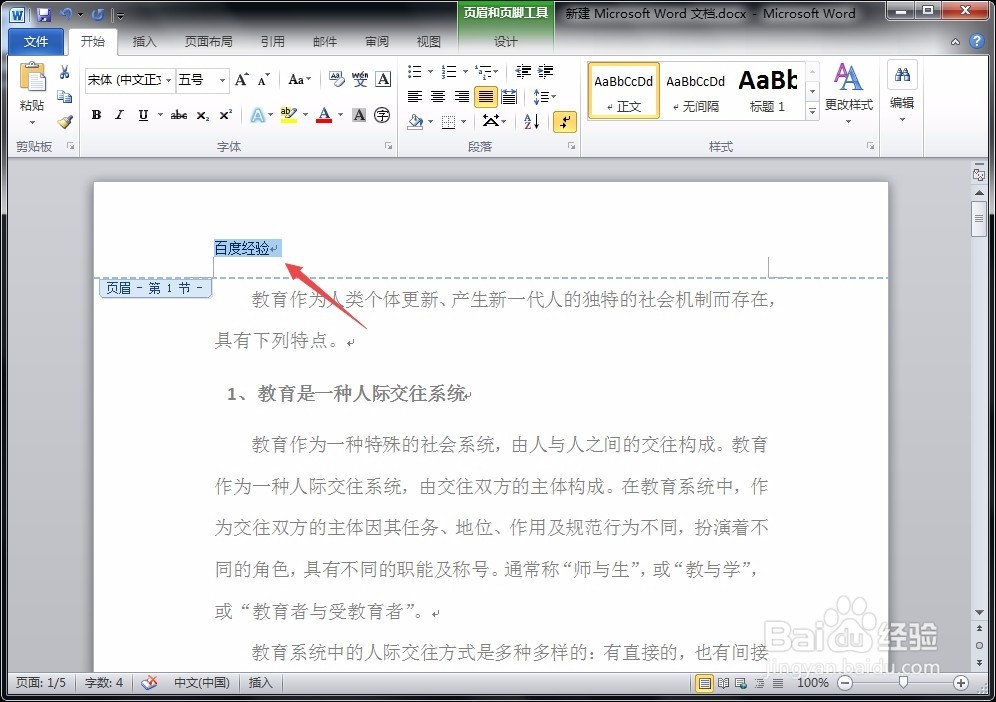The height and width of the screenshot is (702, 996).
Task: Apply the 标题 1 Heading style
Action: (x=768, y=91)
